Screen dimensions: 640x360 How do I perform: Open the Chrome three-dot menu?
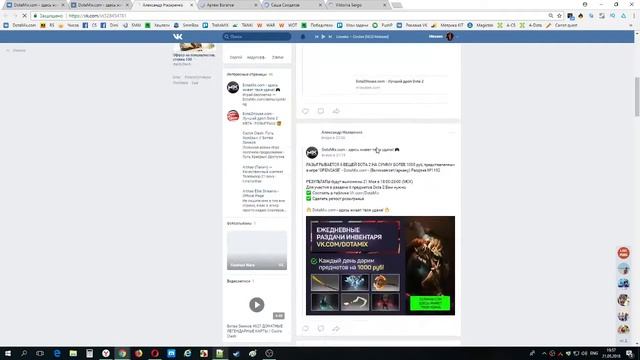pos(634,16)
